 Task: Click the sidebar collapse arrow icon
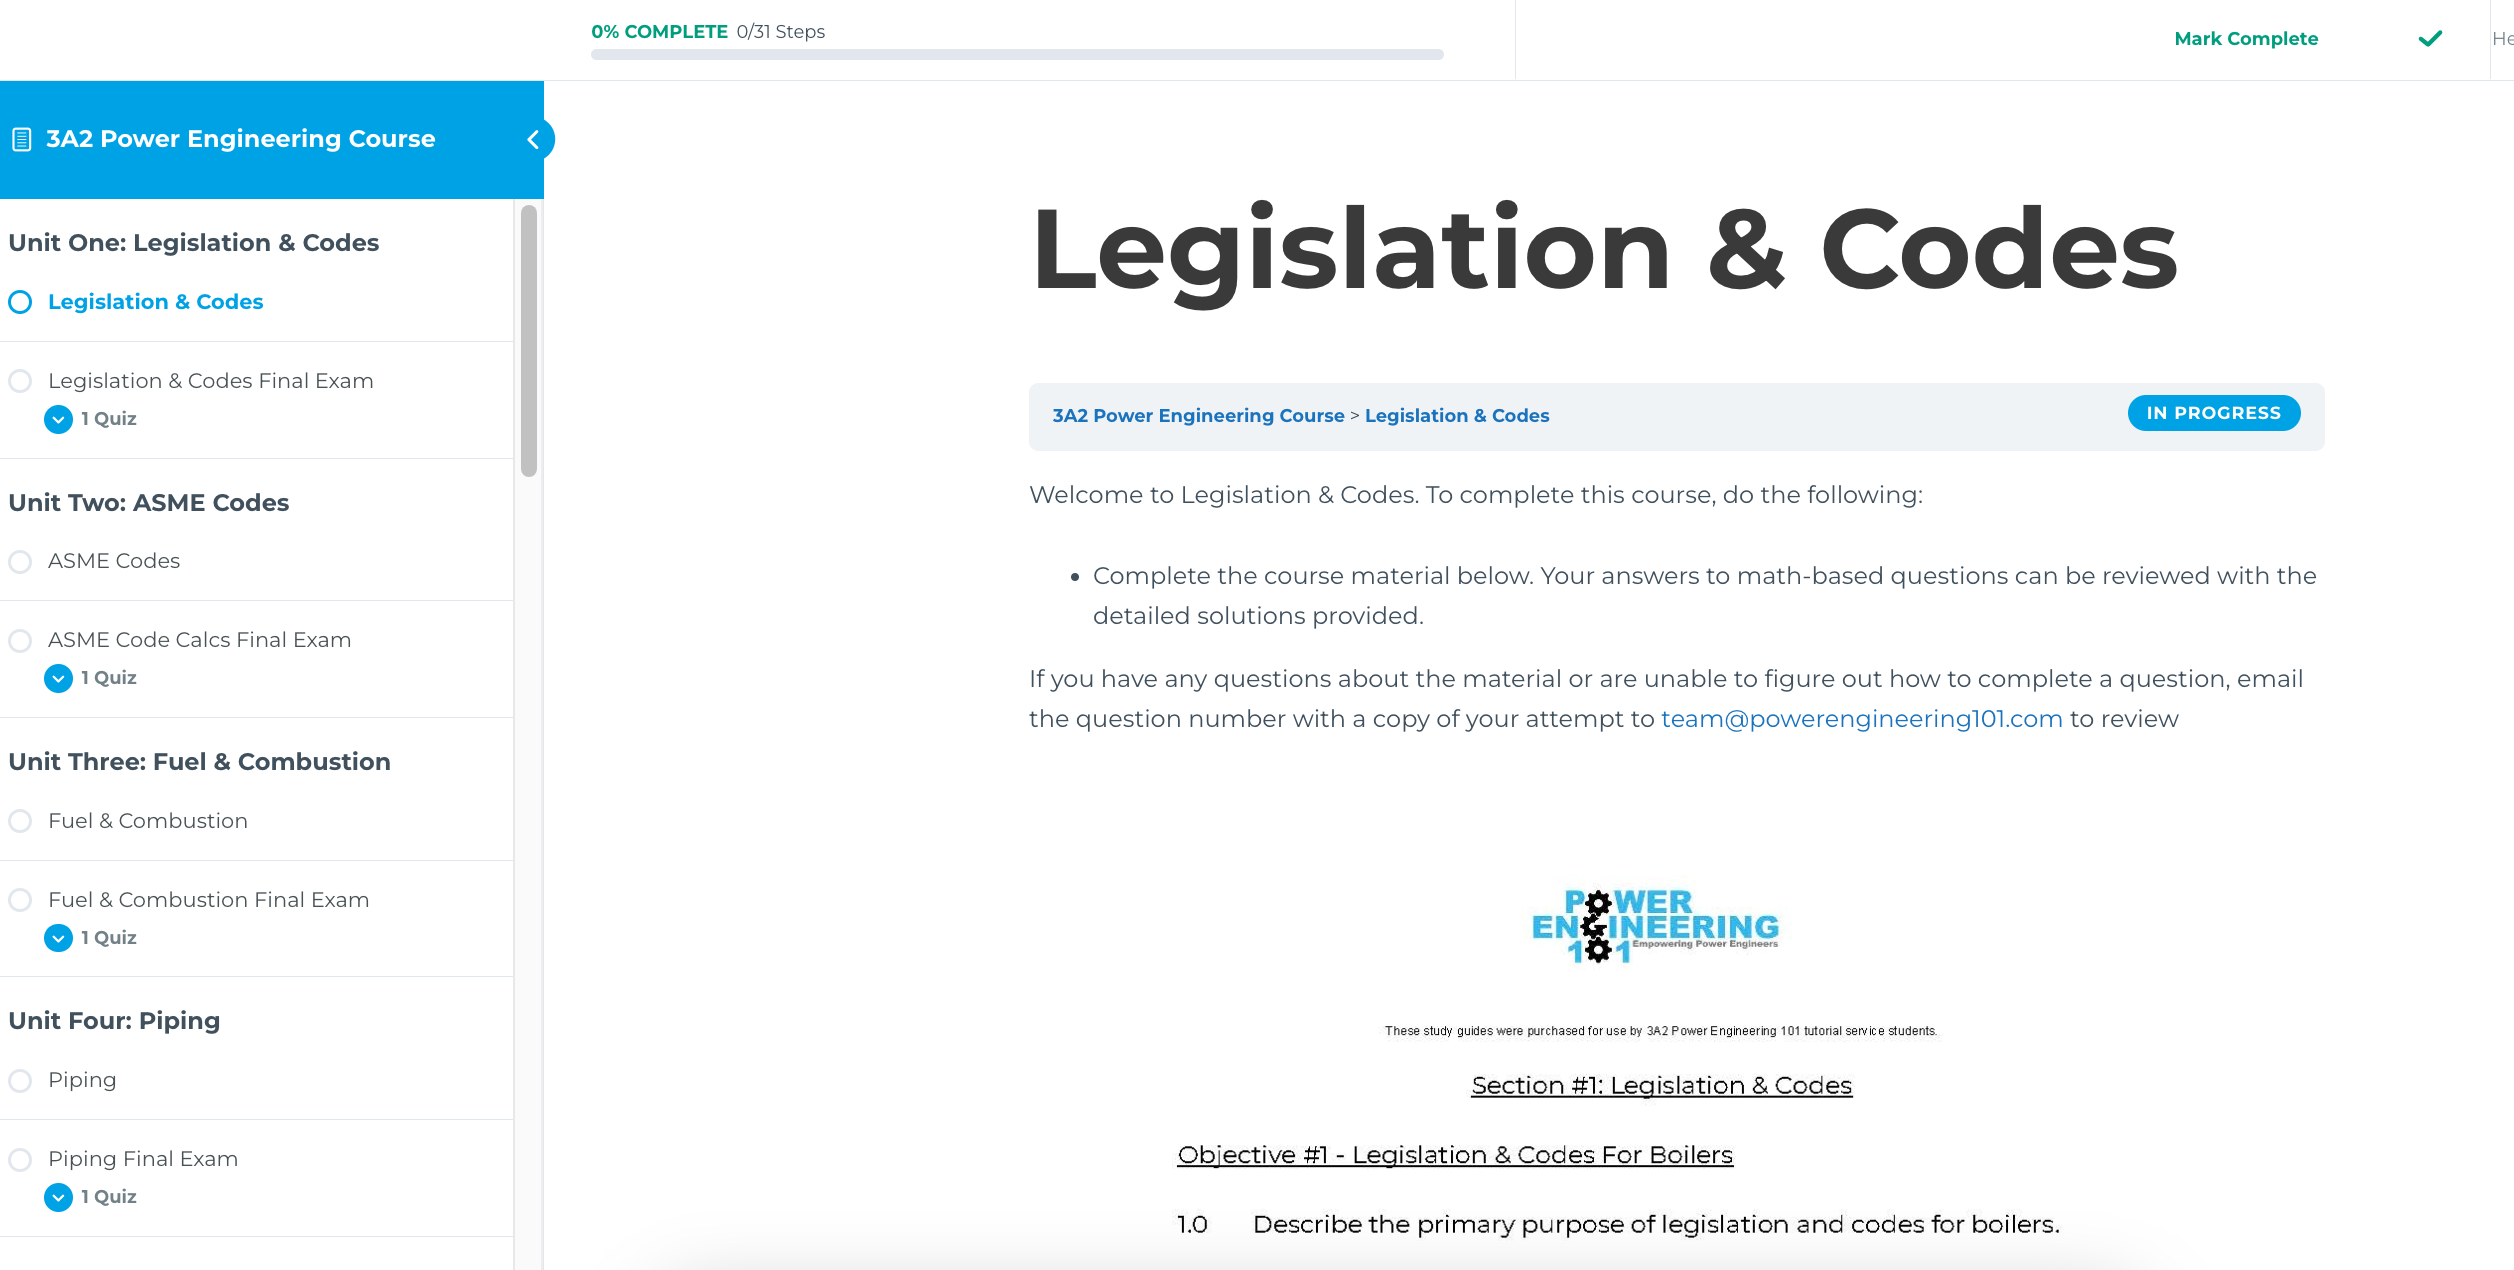pyautogui.click(x=533, y=139)
